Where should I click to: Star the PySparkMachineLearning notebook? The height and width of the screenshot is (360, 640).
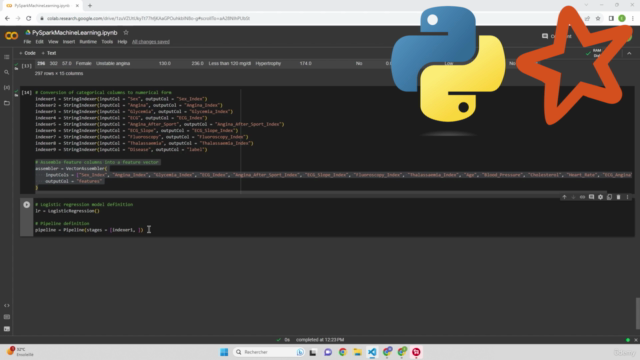pyautogui.click(x=126, y=32)
